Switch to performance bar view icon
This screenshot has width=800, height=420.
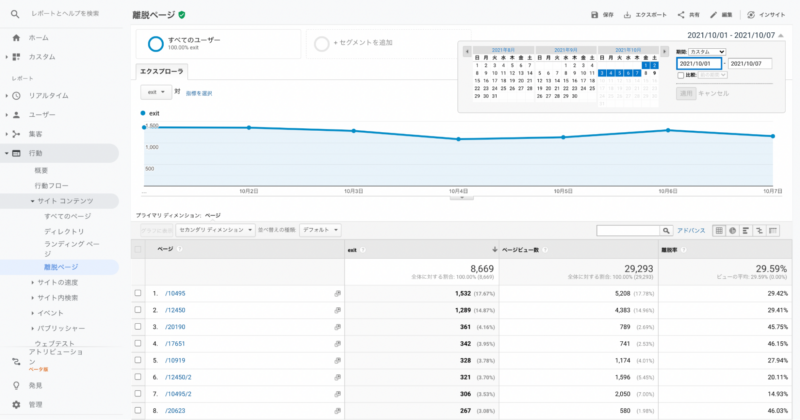pyautogui.click(x=746, y=231)
